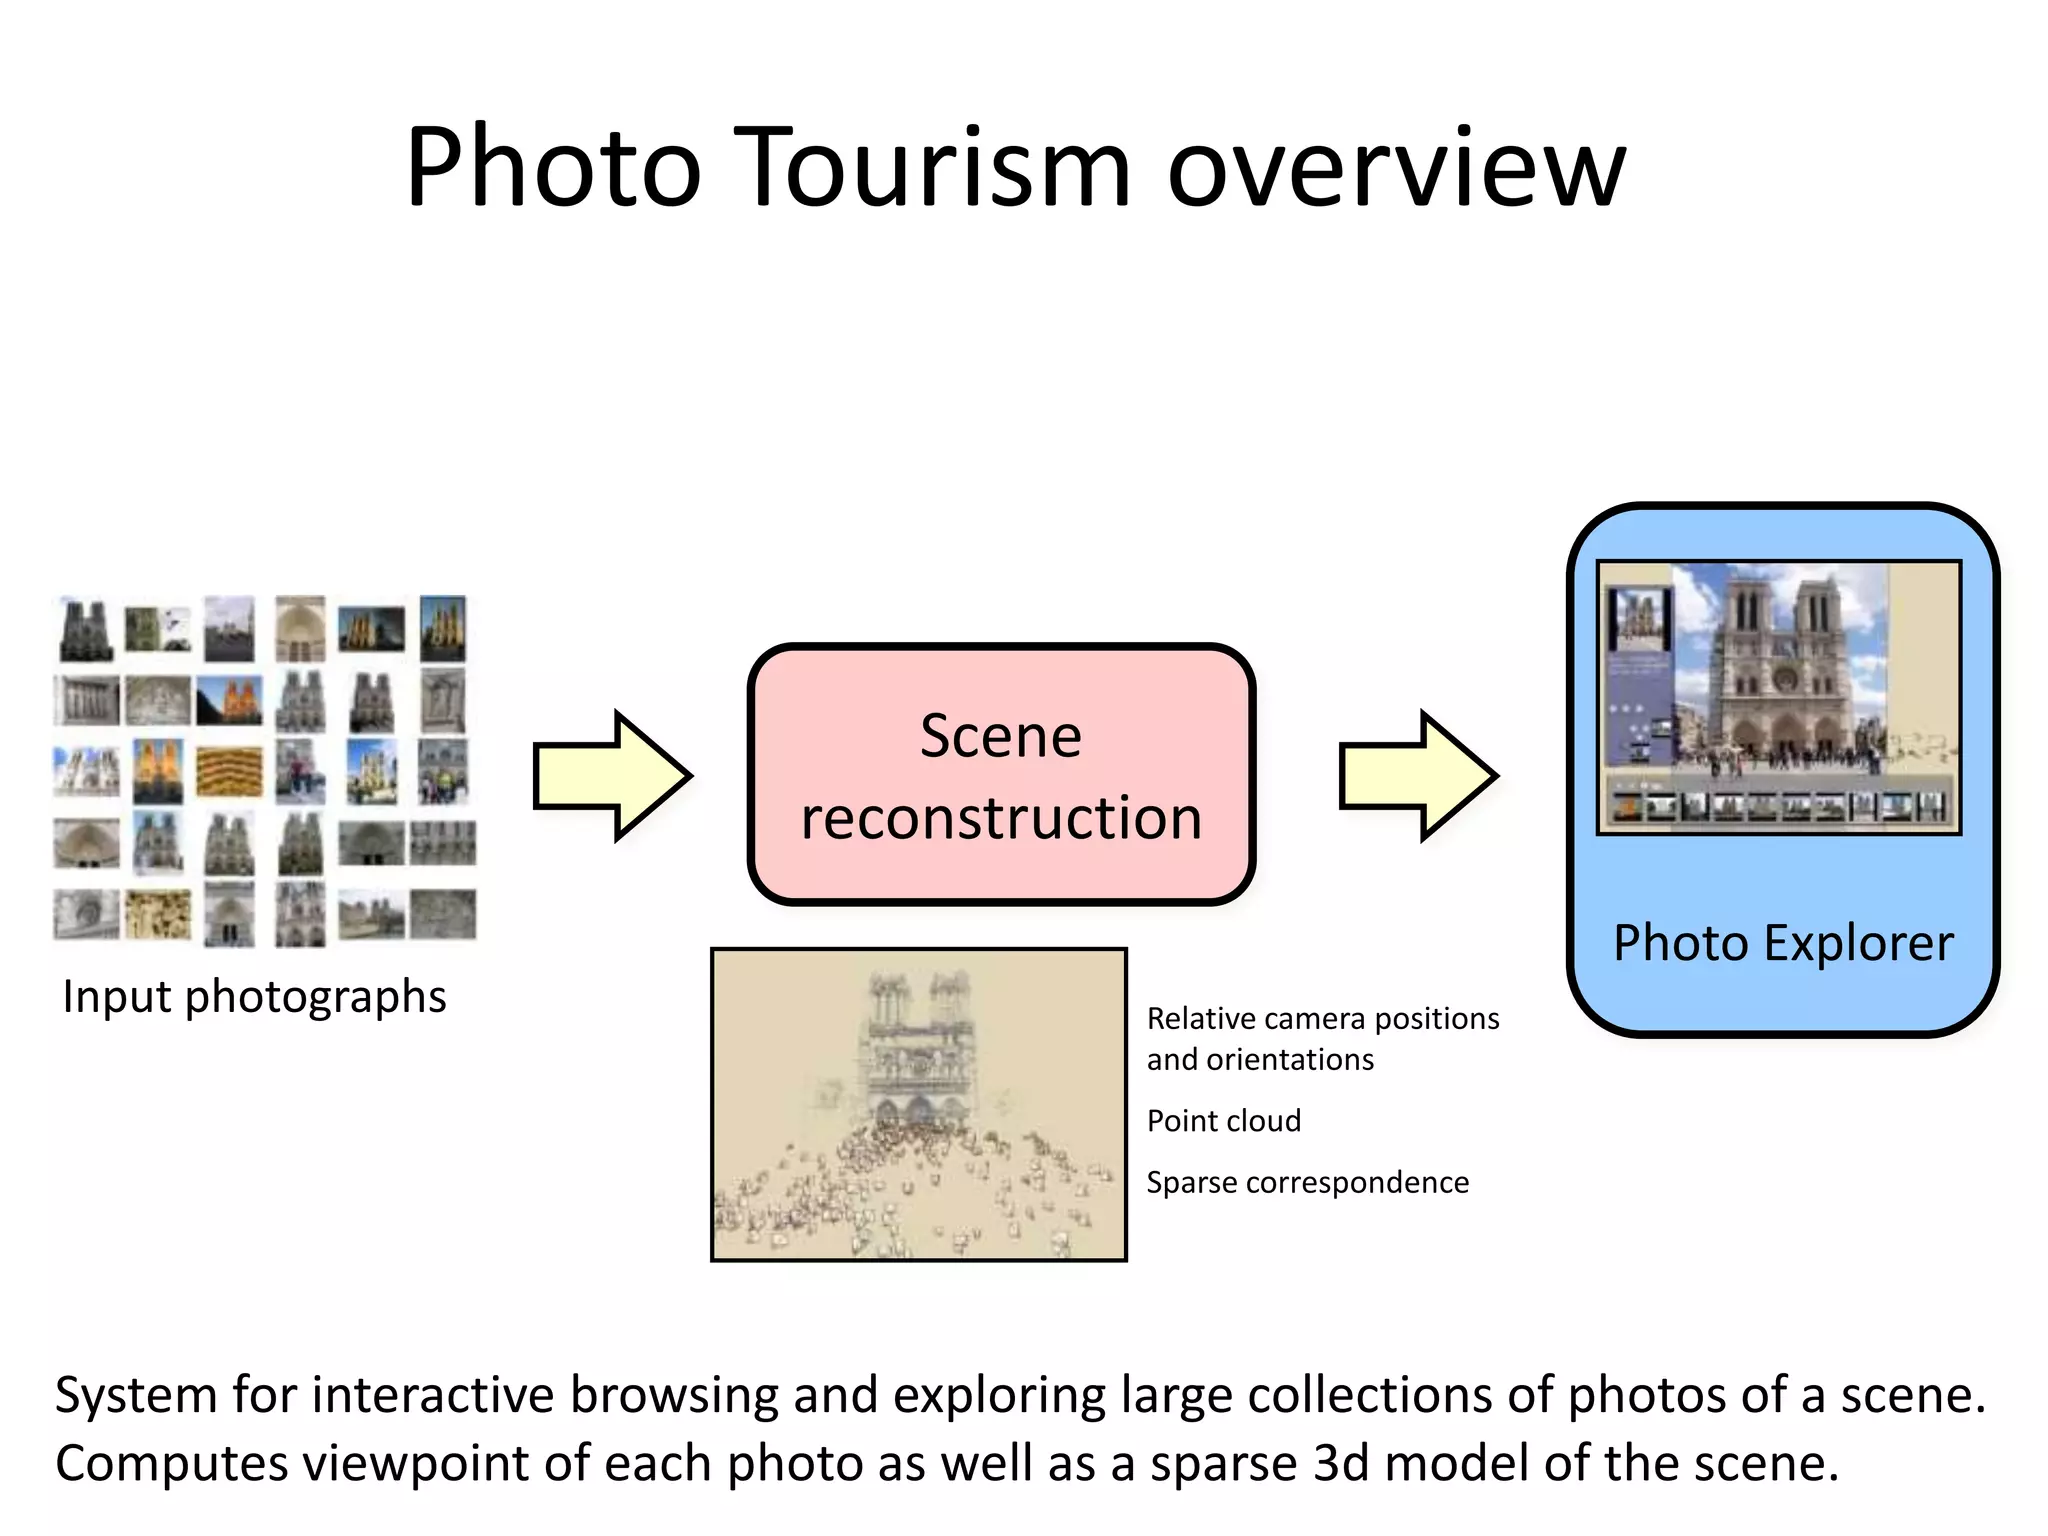Click the 'Sparse correspondence' text line
The width and height of the screenshot is (2048, 1536).
pyautogui.click(x=1308, y=1183)
